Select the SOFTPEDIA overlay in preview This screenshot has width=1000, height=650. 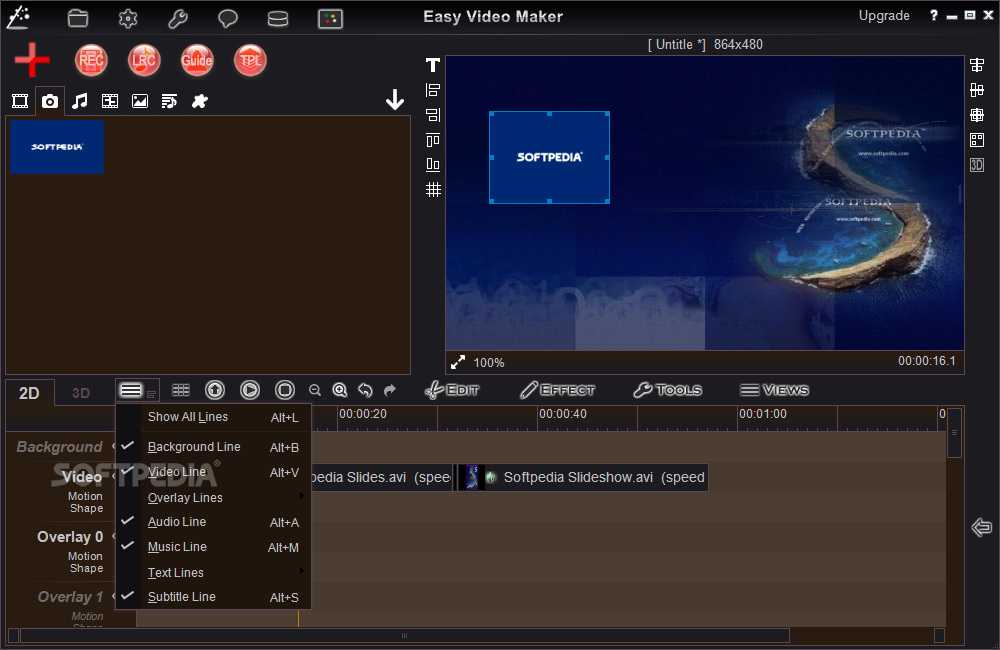point(549,158)
